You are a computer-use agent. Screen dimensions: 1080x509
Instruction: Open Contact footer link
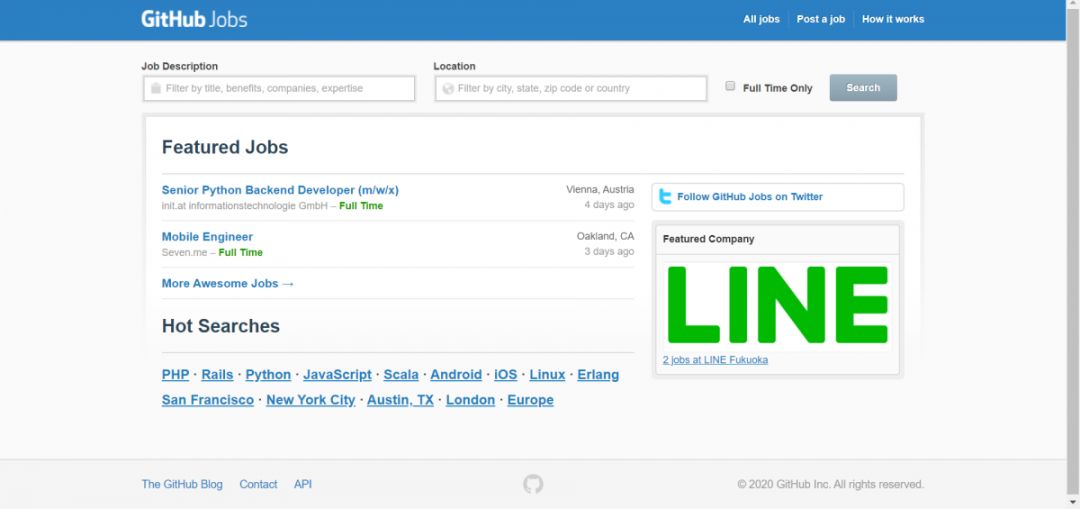point(258,484)
